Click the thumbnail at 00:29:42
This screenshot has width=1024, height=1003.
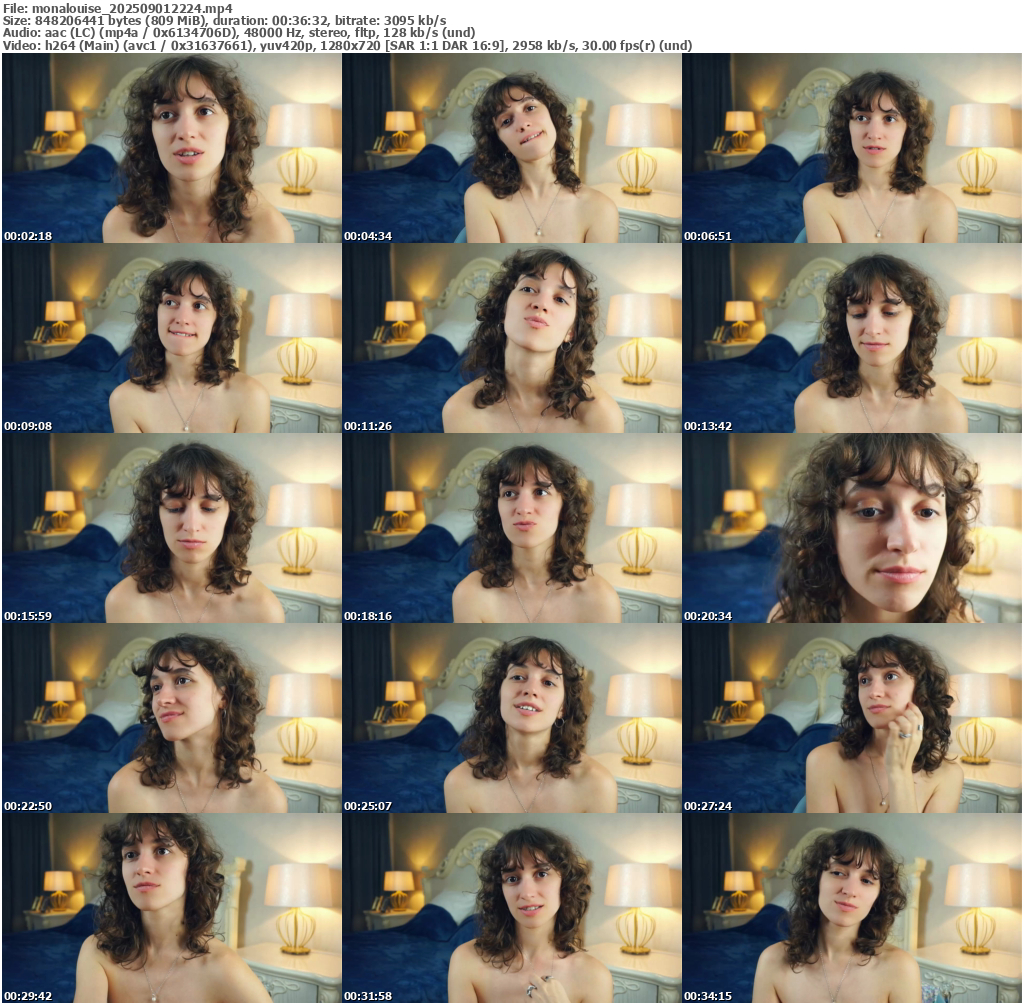point(172,908)
